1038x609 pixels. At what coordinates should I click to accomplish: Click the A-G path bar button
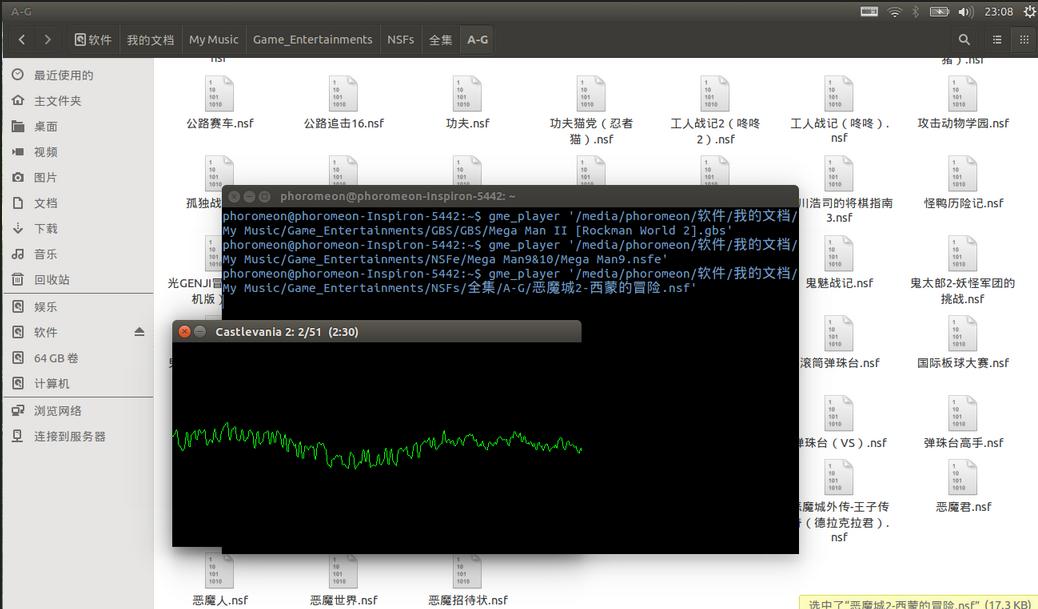point(477,40)
